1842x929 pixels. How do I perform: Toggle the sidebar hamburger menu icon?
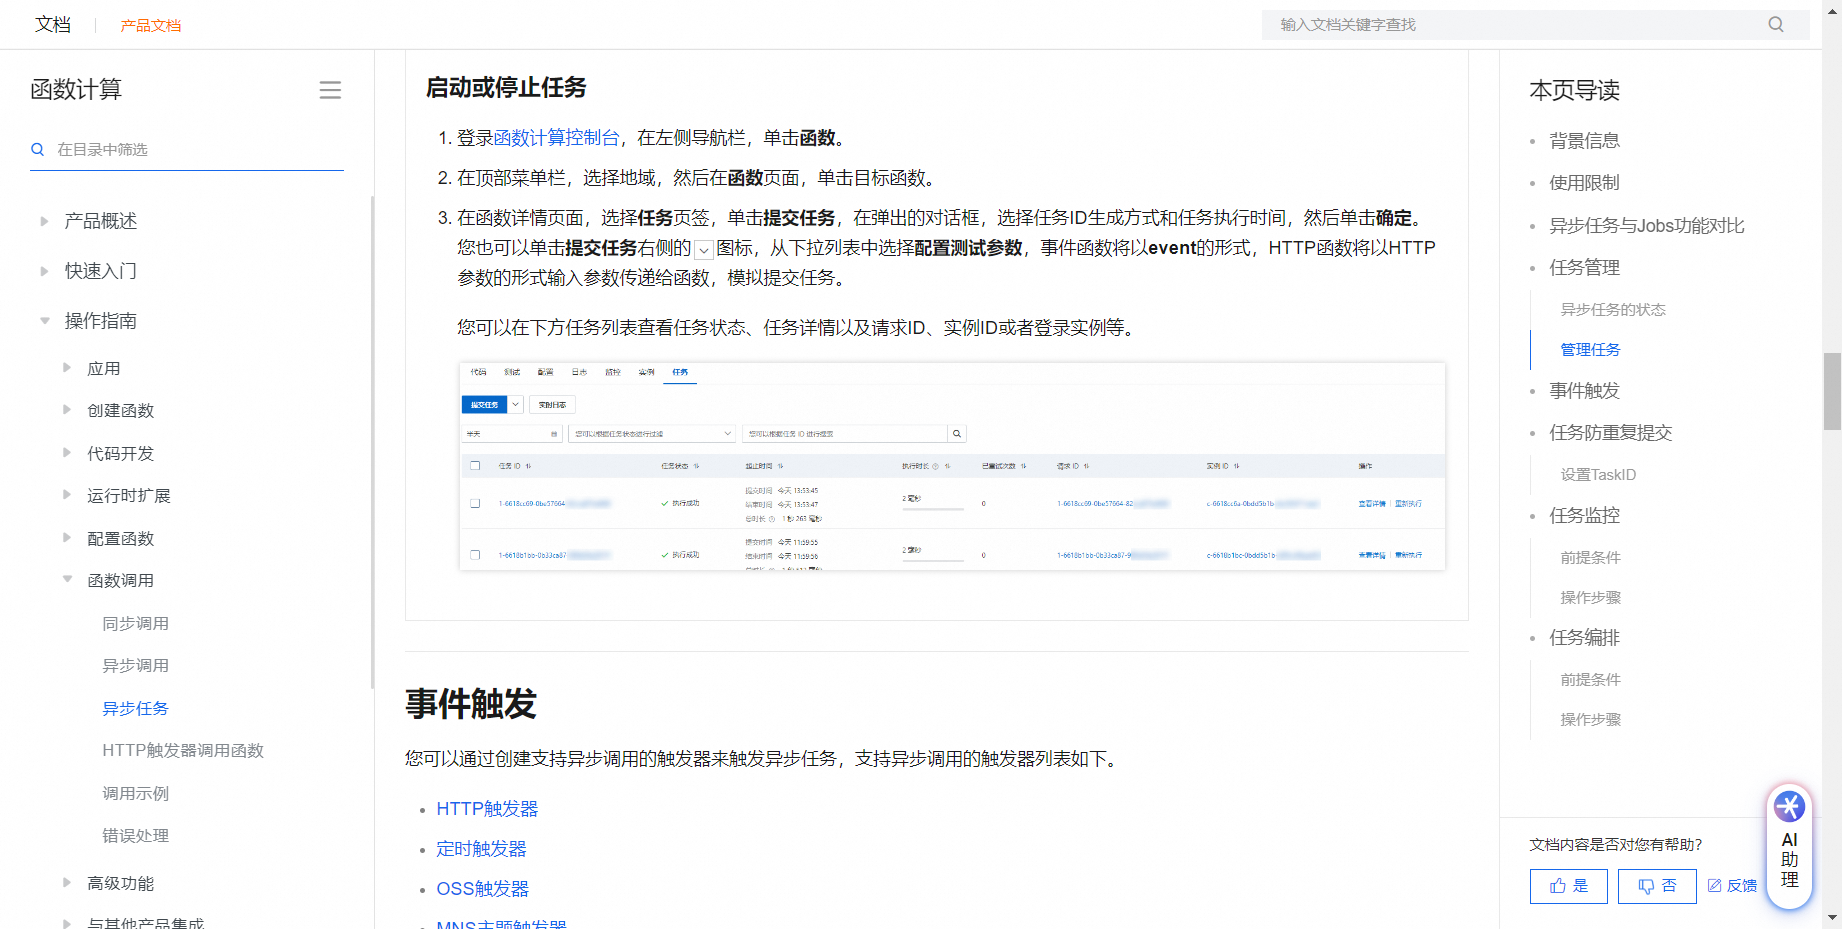[330, 90]
